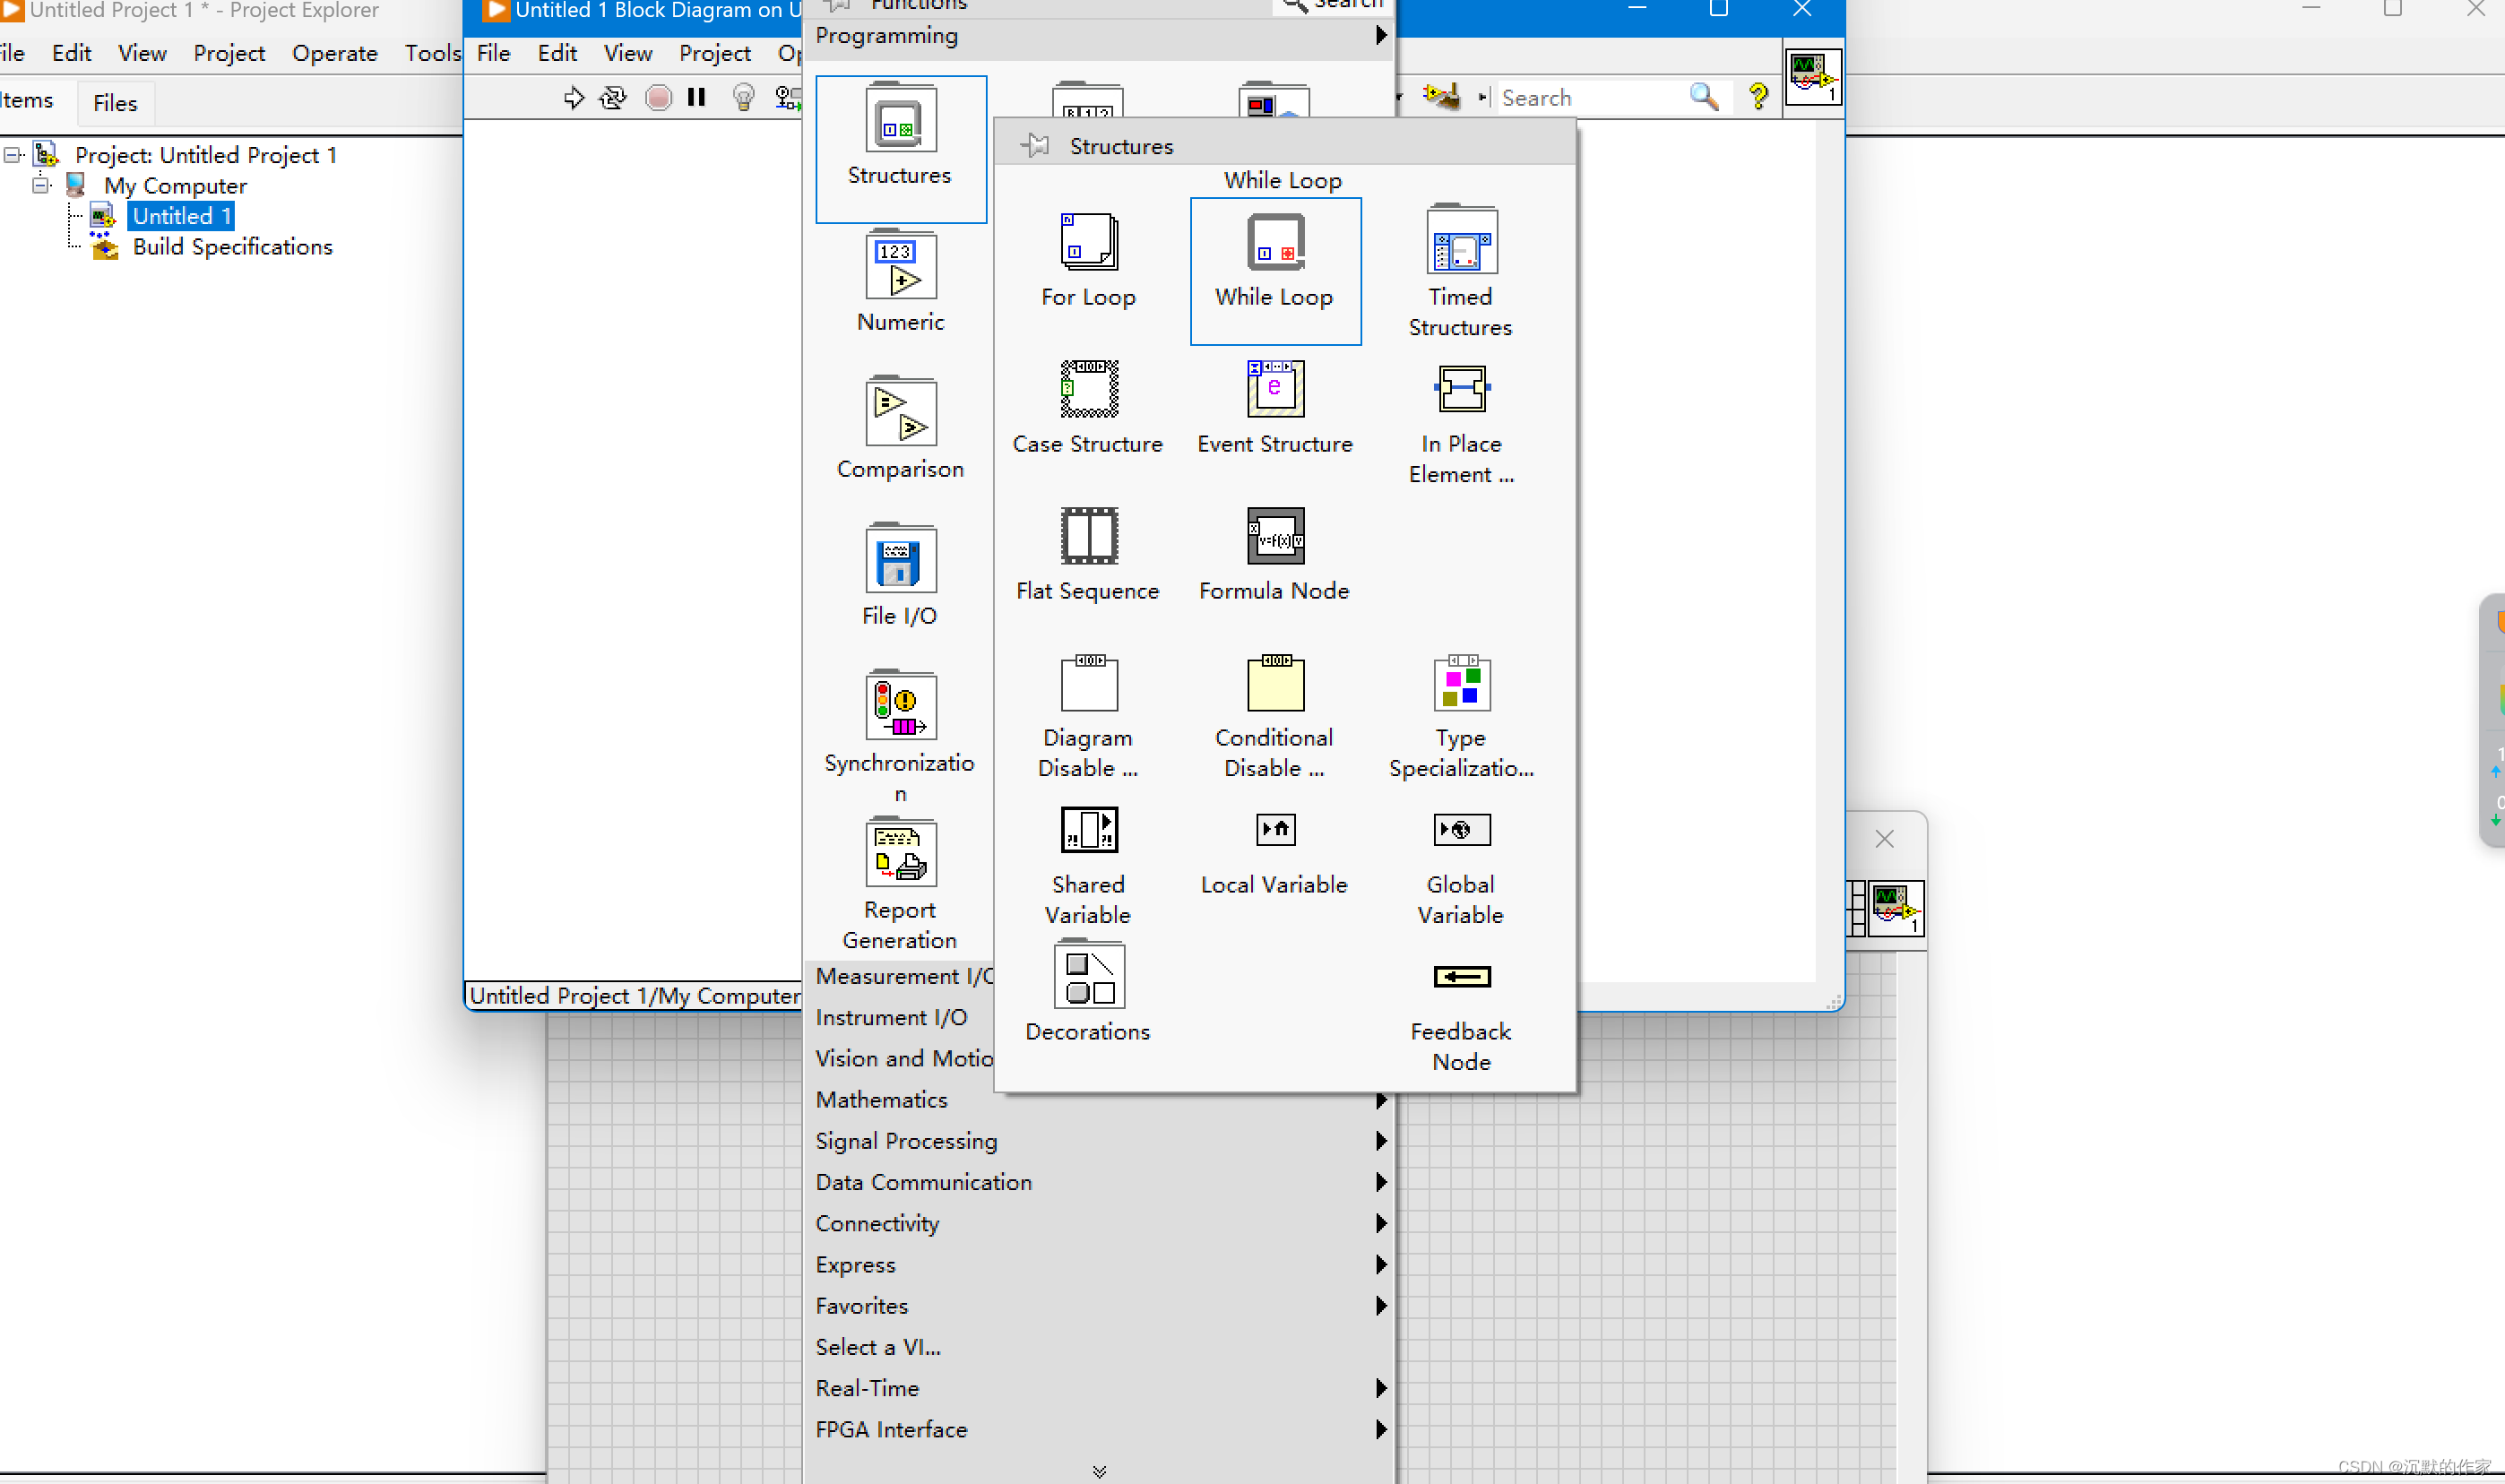Collapse the My Computer tree node
2505x1484 pixels.
point(41,185)
